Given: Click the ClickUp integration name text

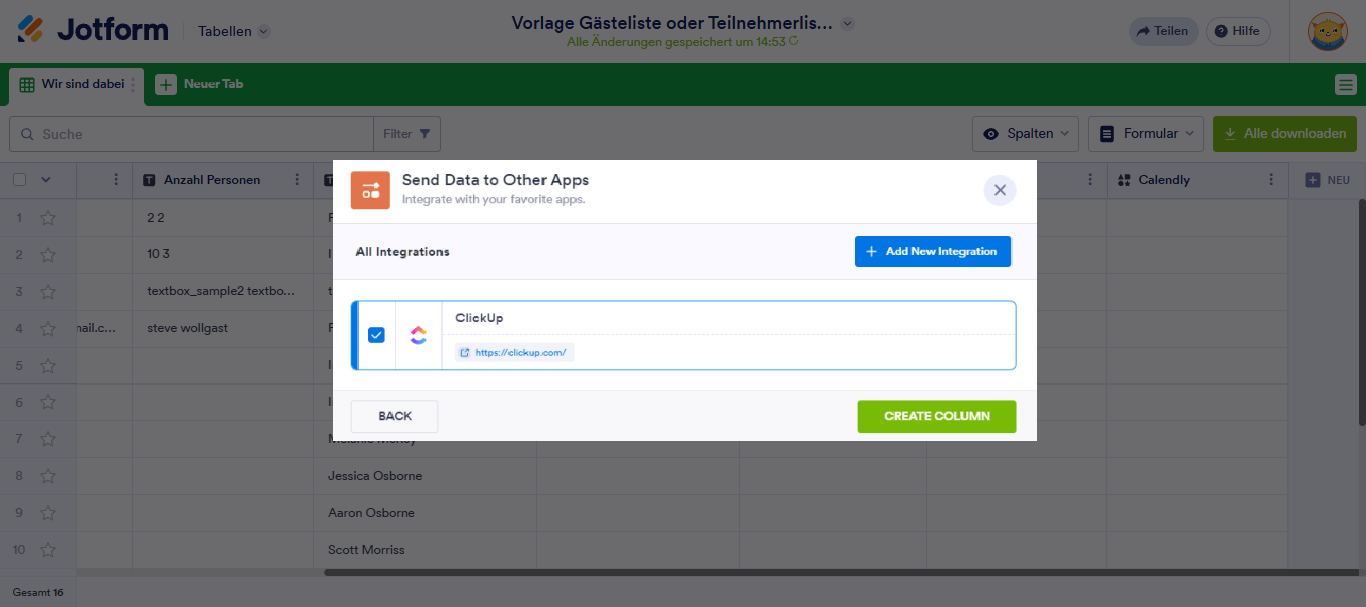Looking at the screenshot, I should pos(479,318).
